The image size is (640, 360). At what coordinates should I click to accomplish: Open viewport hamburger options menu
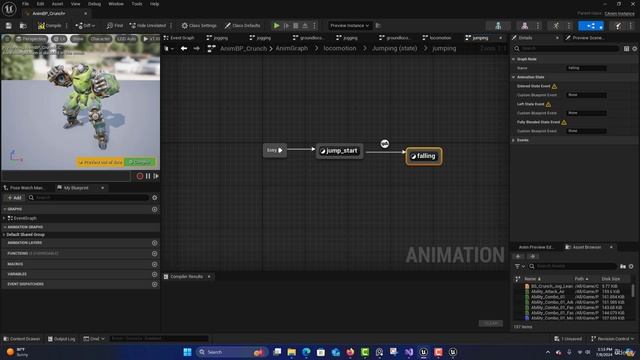[7, 39]
